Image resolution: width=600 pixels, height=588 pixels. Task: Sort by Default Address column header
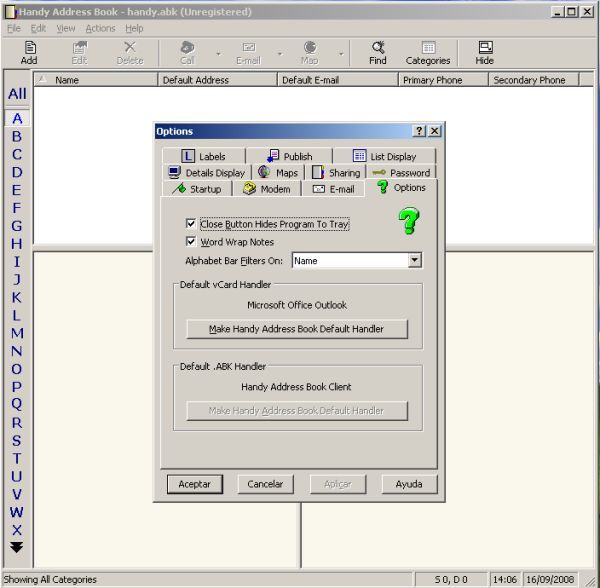pyautogui.click(x=217, y=80)
